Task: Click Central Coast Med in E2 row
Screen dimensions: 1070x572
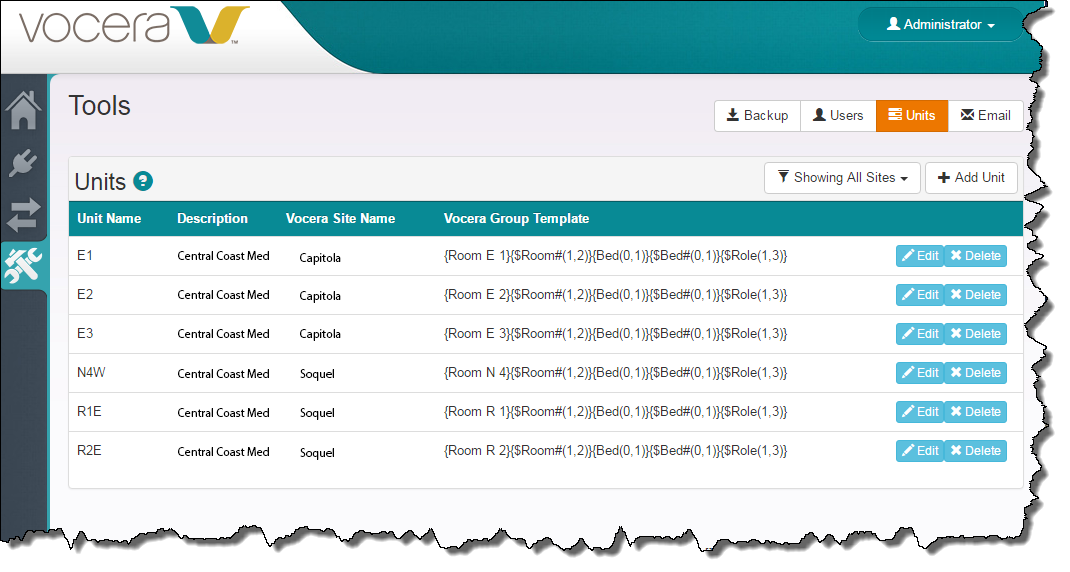Action: click(x=223, y=295)
